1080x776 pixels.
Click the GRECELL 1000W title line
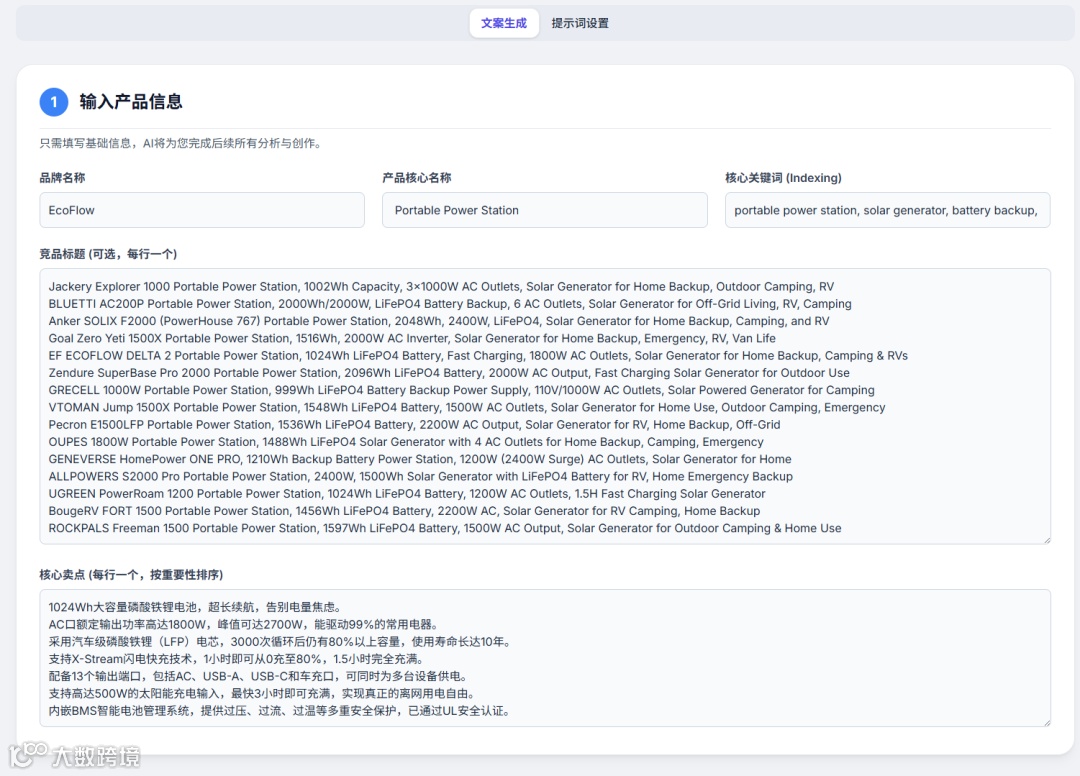click(x=461, y=390)
